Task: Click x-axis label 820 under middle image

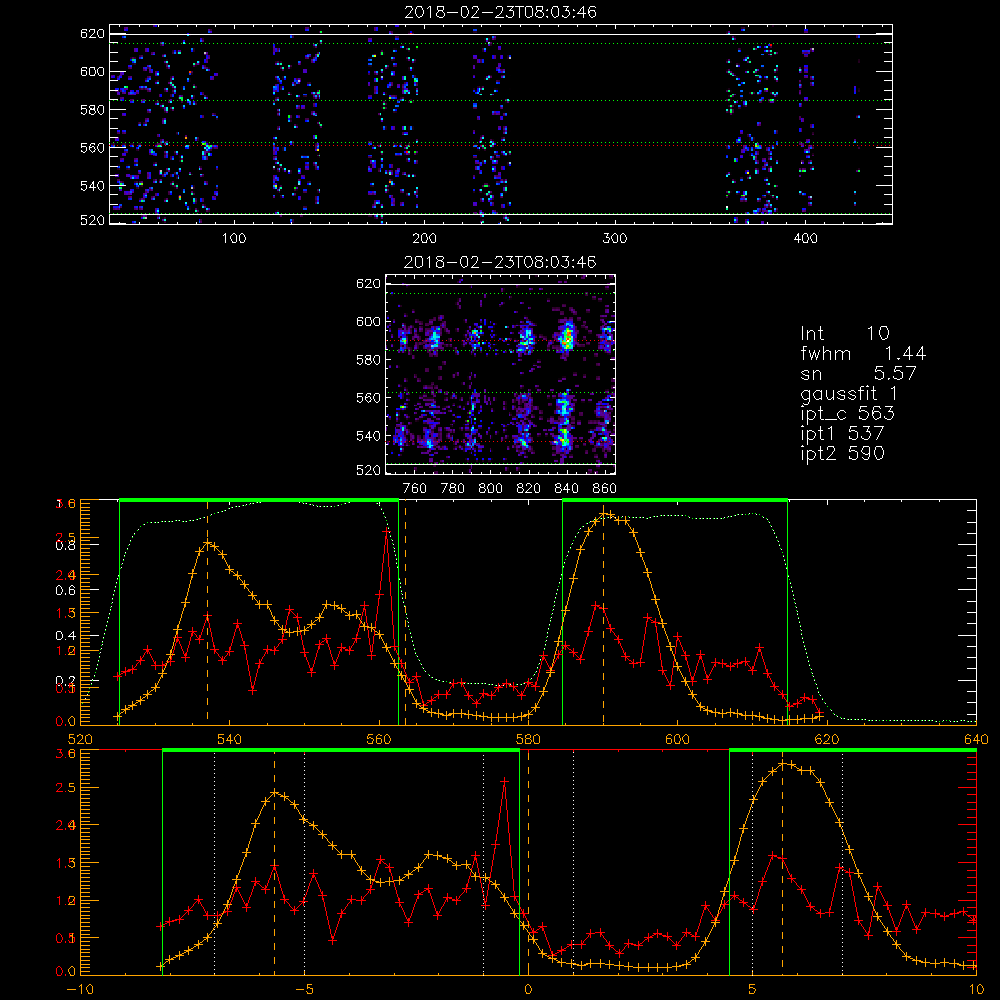Action: coord(529,489)
